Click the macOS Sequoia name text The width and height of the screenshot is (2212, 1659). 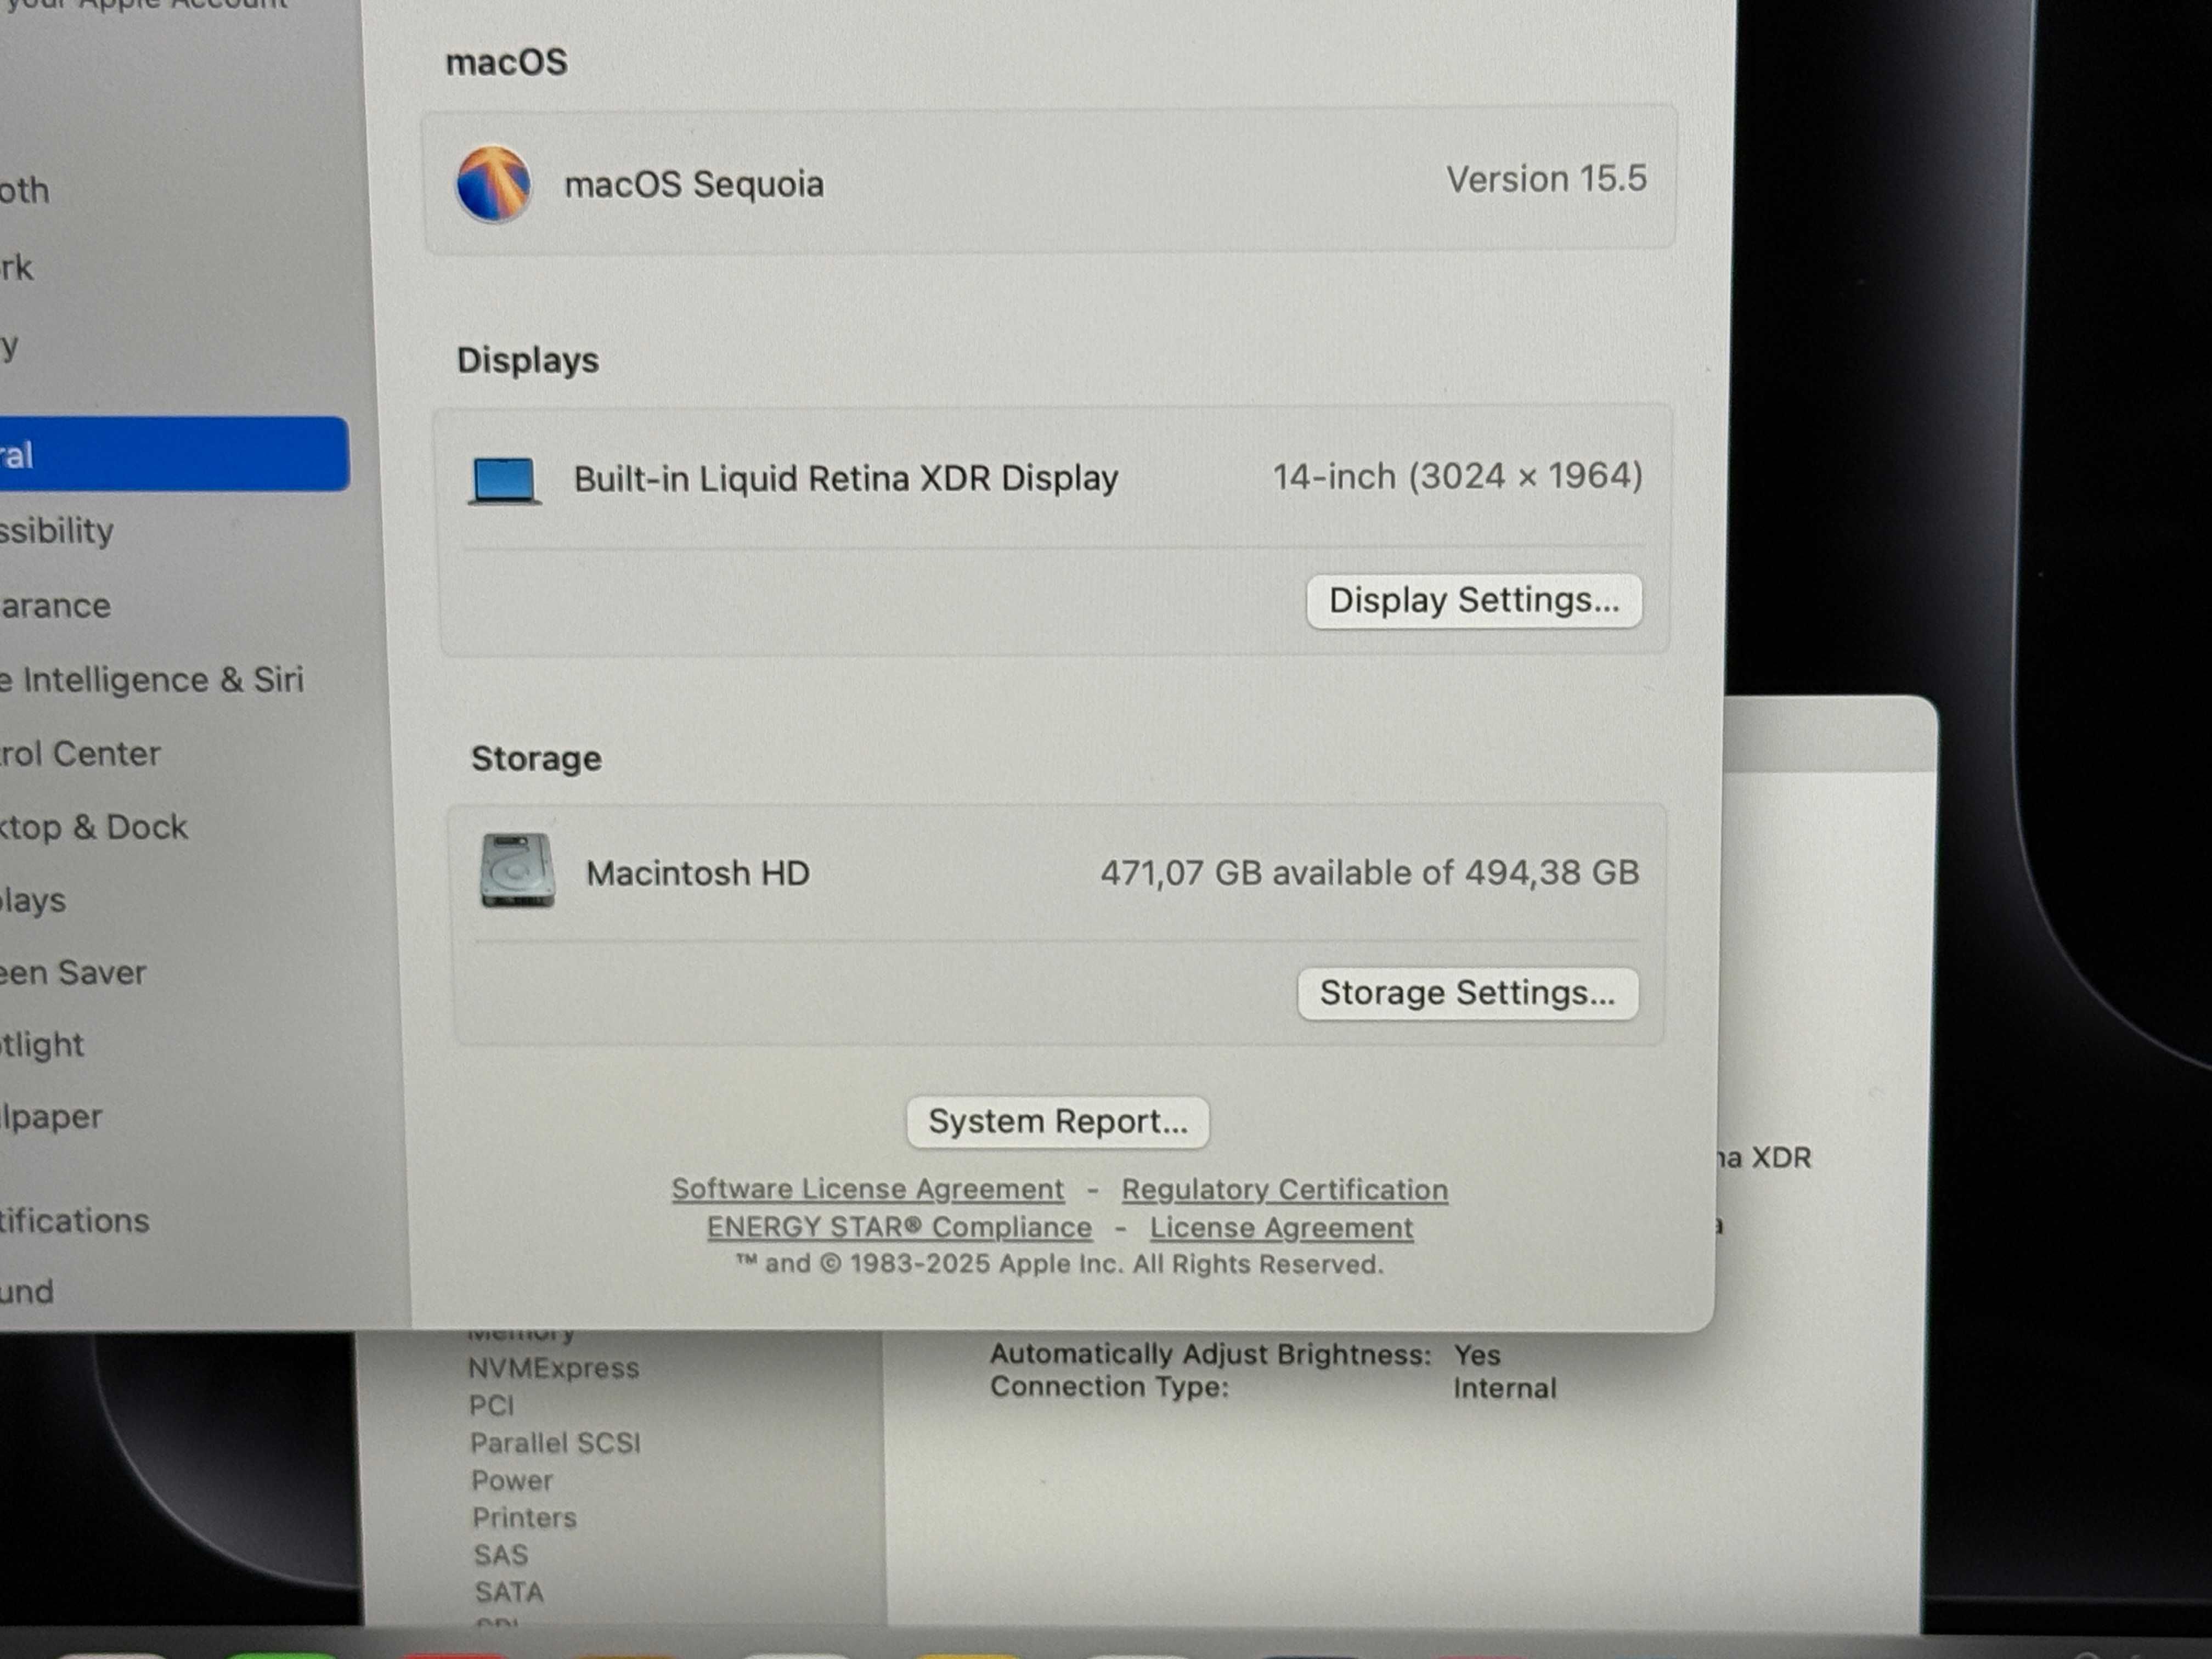(694, 184)
